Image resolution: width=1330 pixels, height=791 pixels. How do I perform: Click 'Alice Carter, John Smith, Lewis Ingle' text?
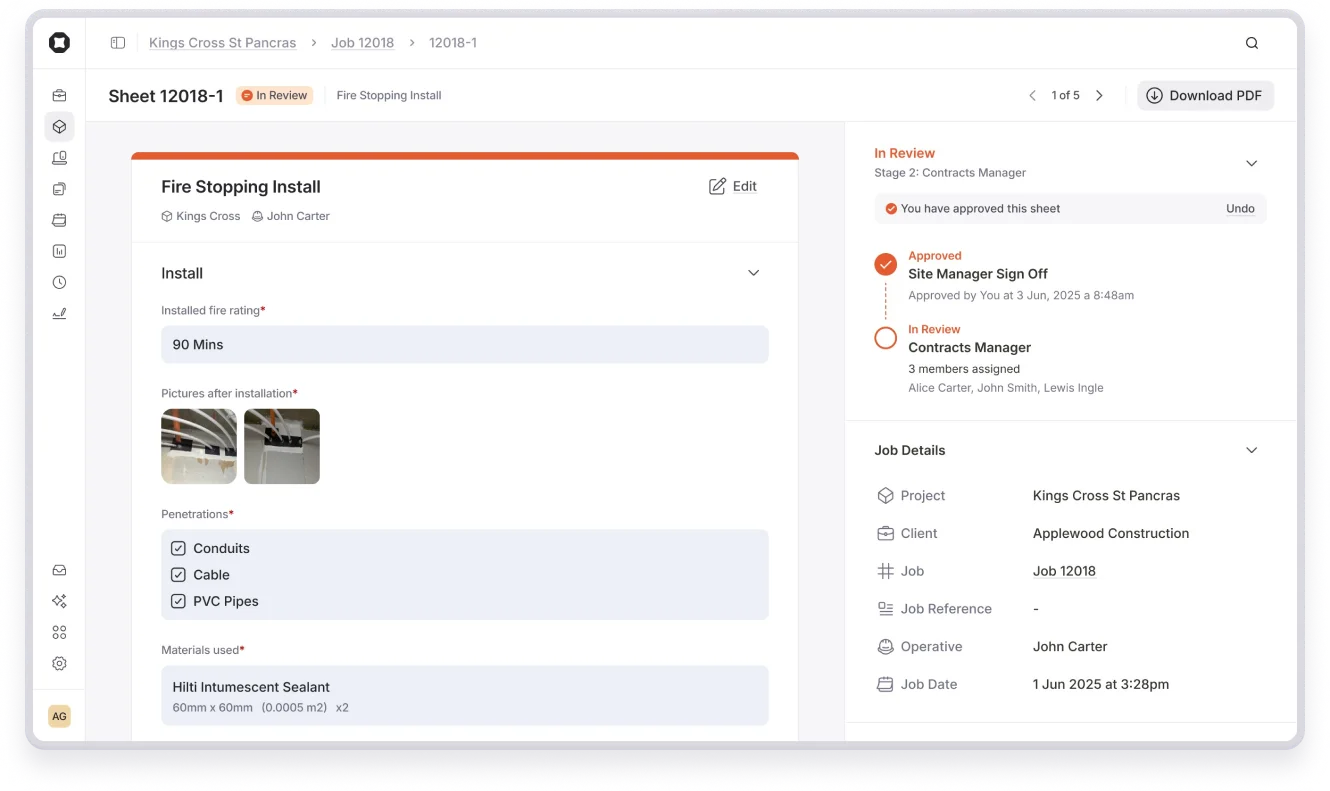click(1006, 388)
